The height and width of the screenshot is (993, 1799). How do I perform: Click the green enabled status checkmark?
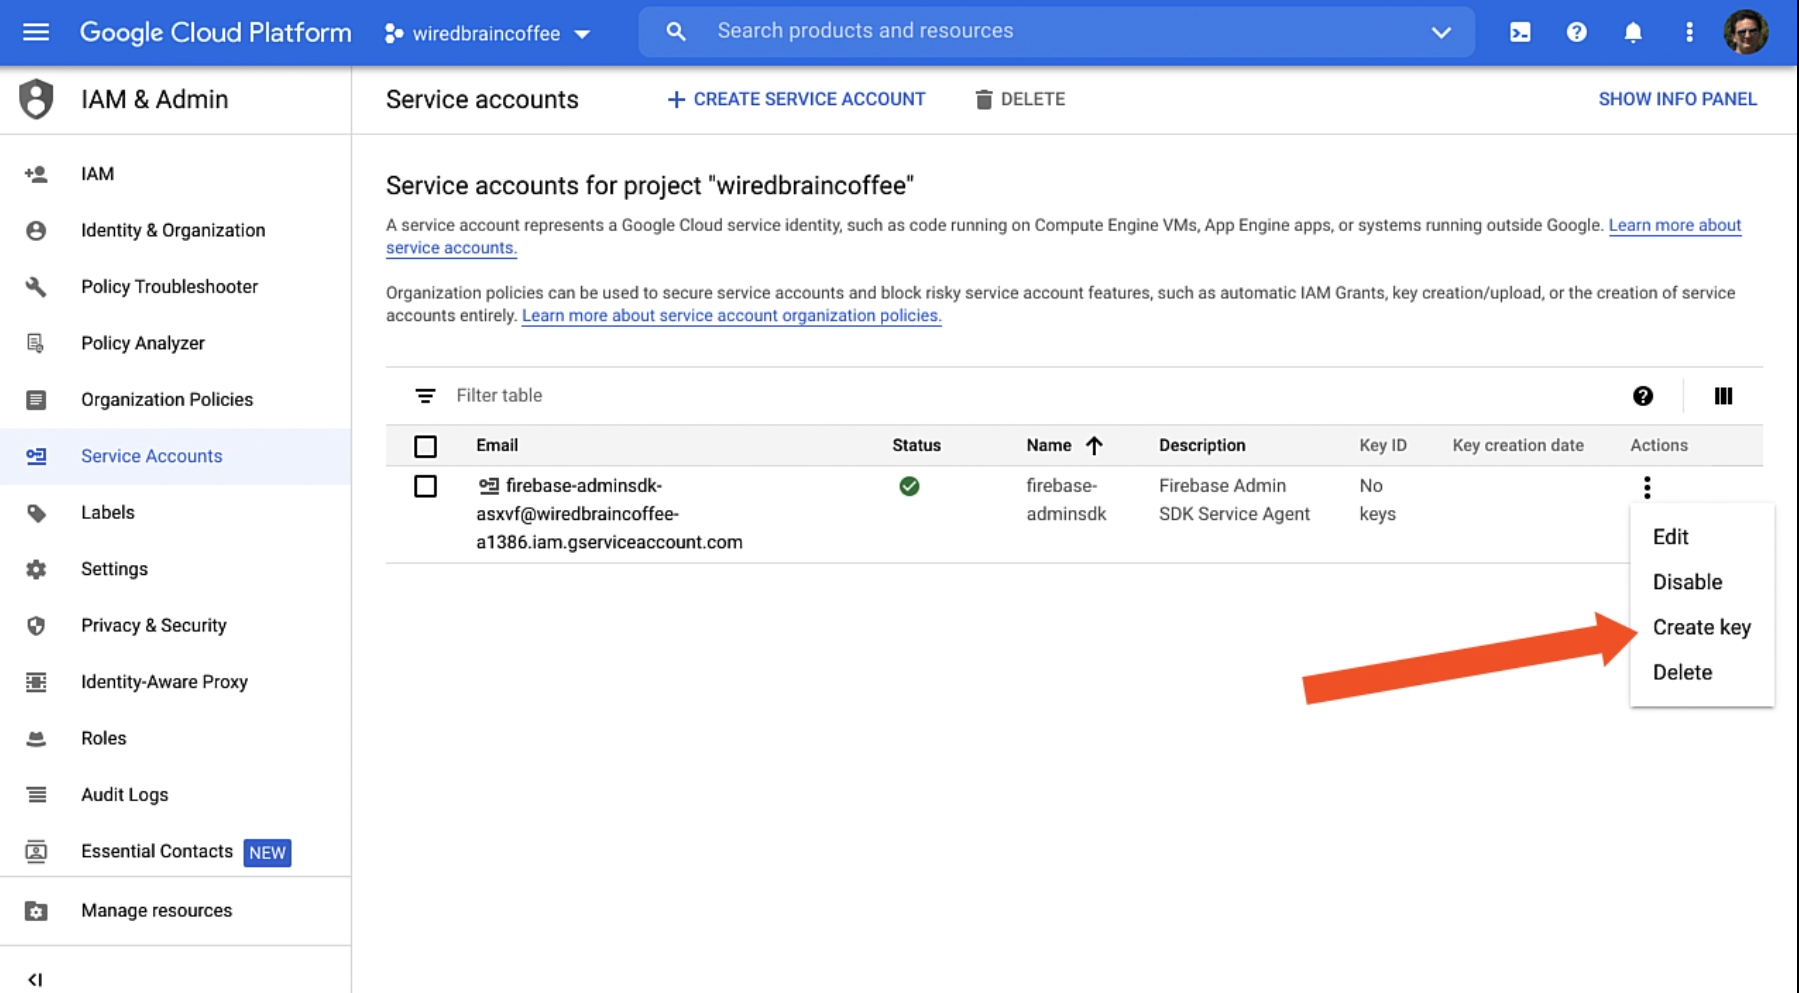pyautogui.click(x=909, y=486)
